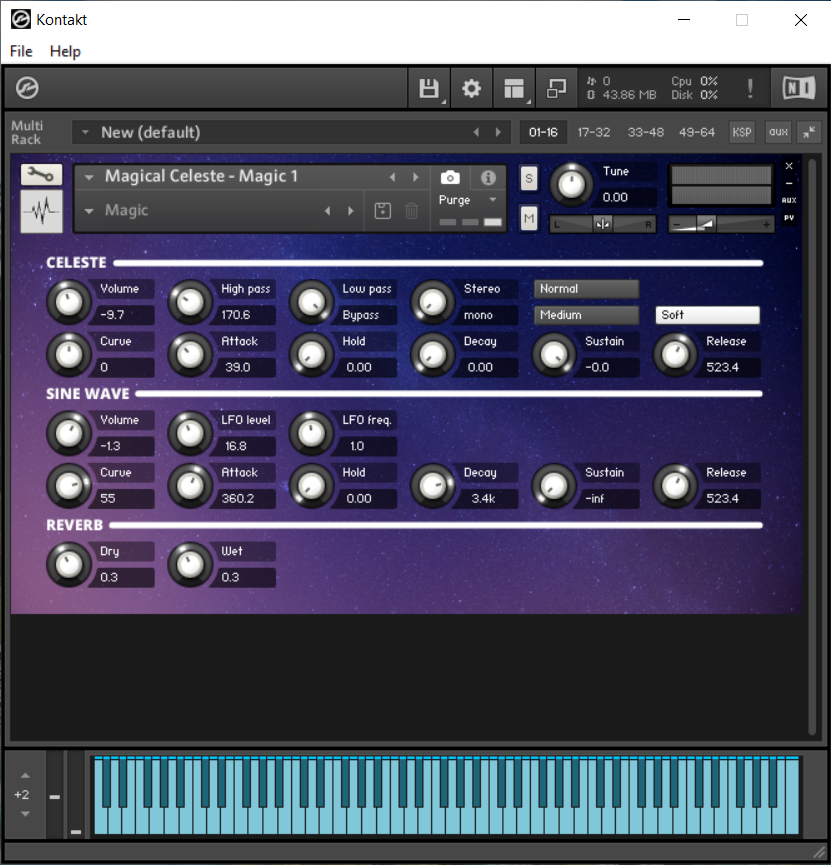The image size is (831, 865).
Task: Click the High pass knob
Action: coord(190,302)
